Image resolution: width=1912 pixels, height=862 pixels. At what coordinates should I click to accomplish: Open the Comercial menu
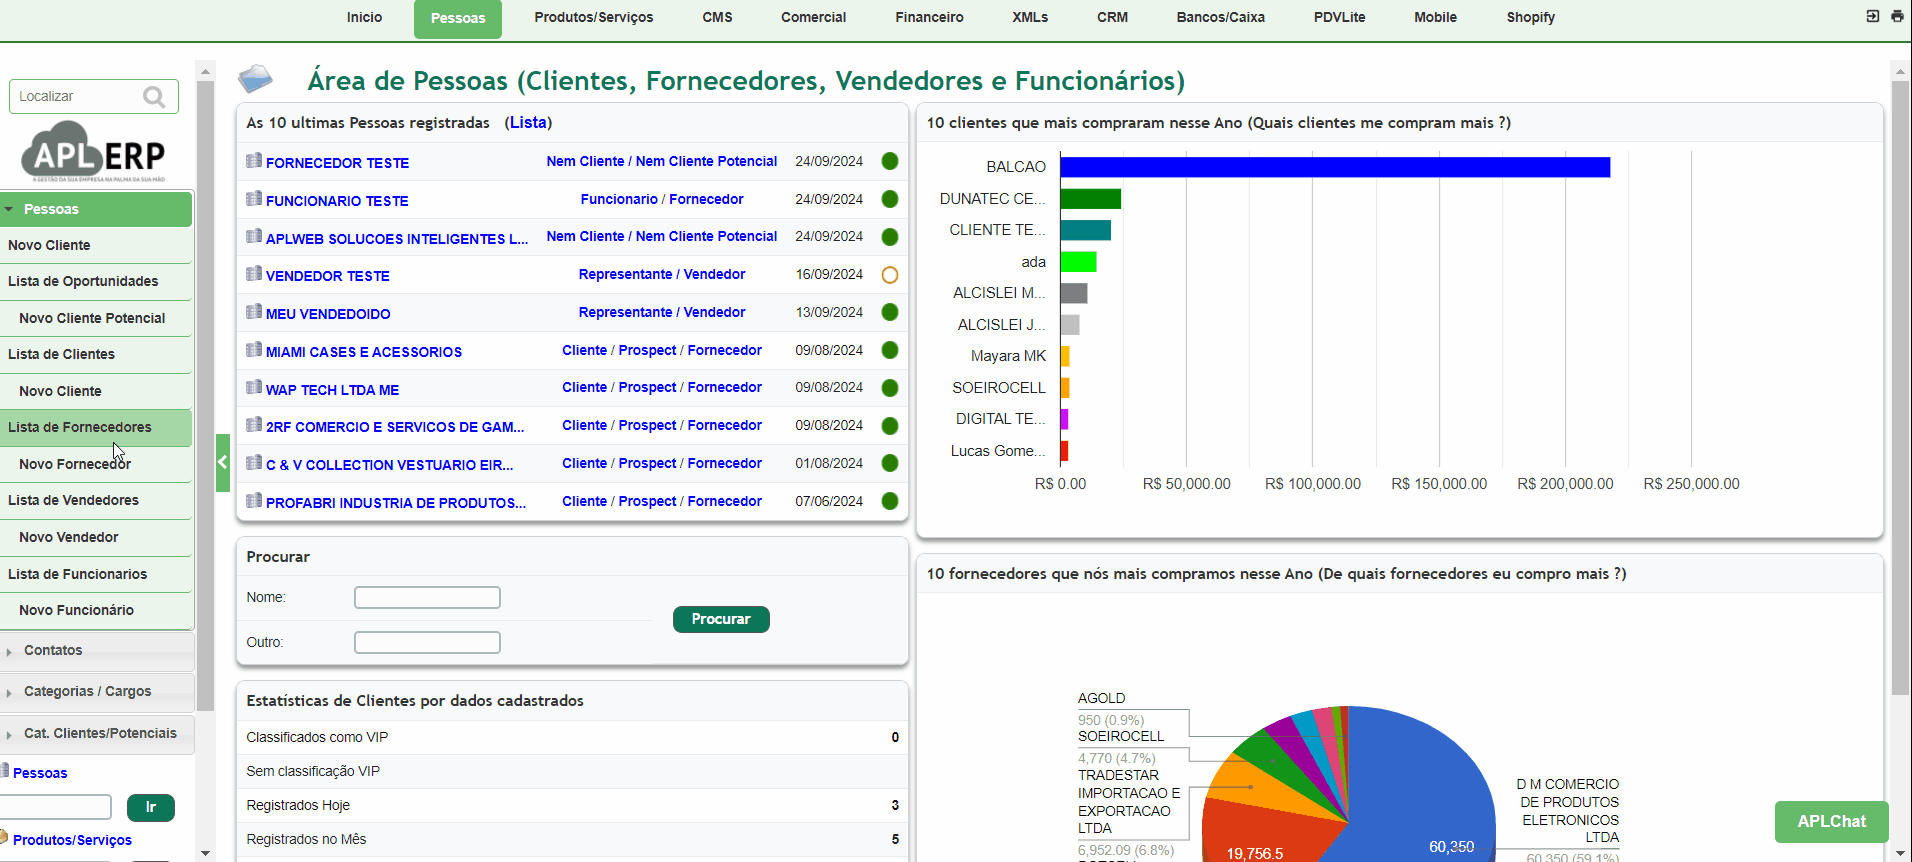[x=814, y=17]
